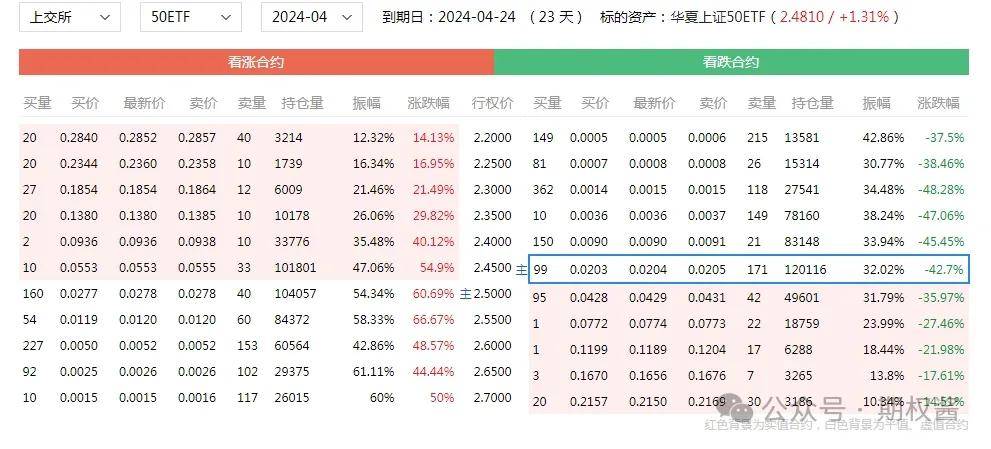Click call open interest 84372
991x449 pixels.
tap(292, 319)
